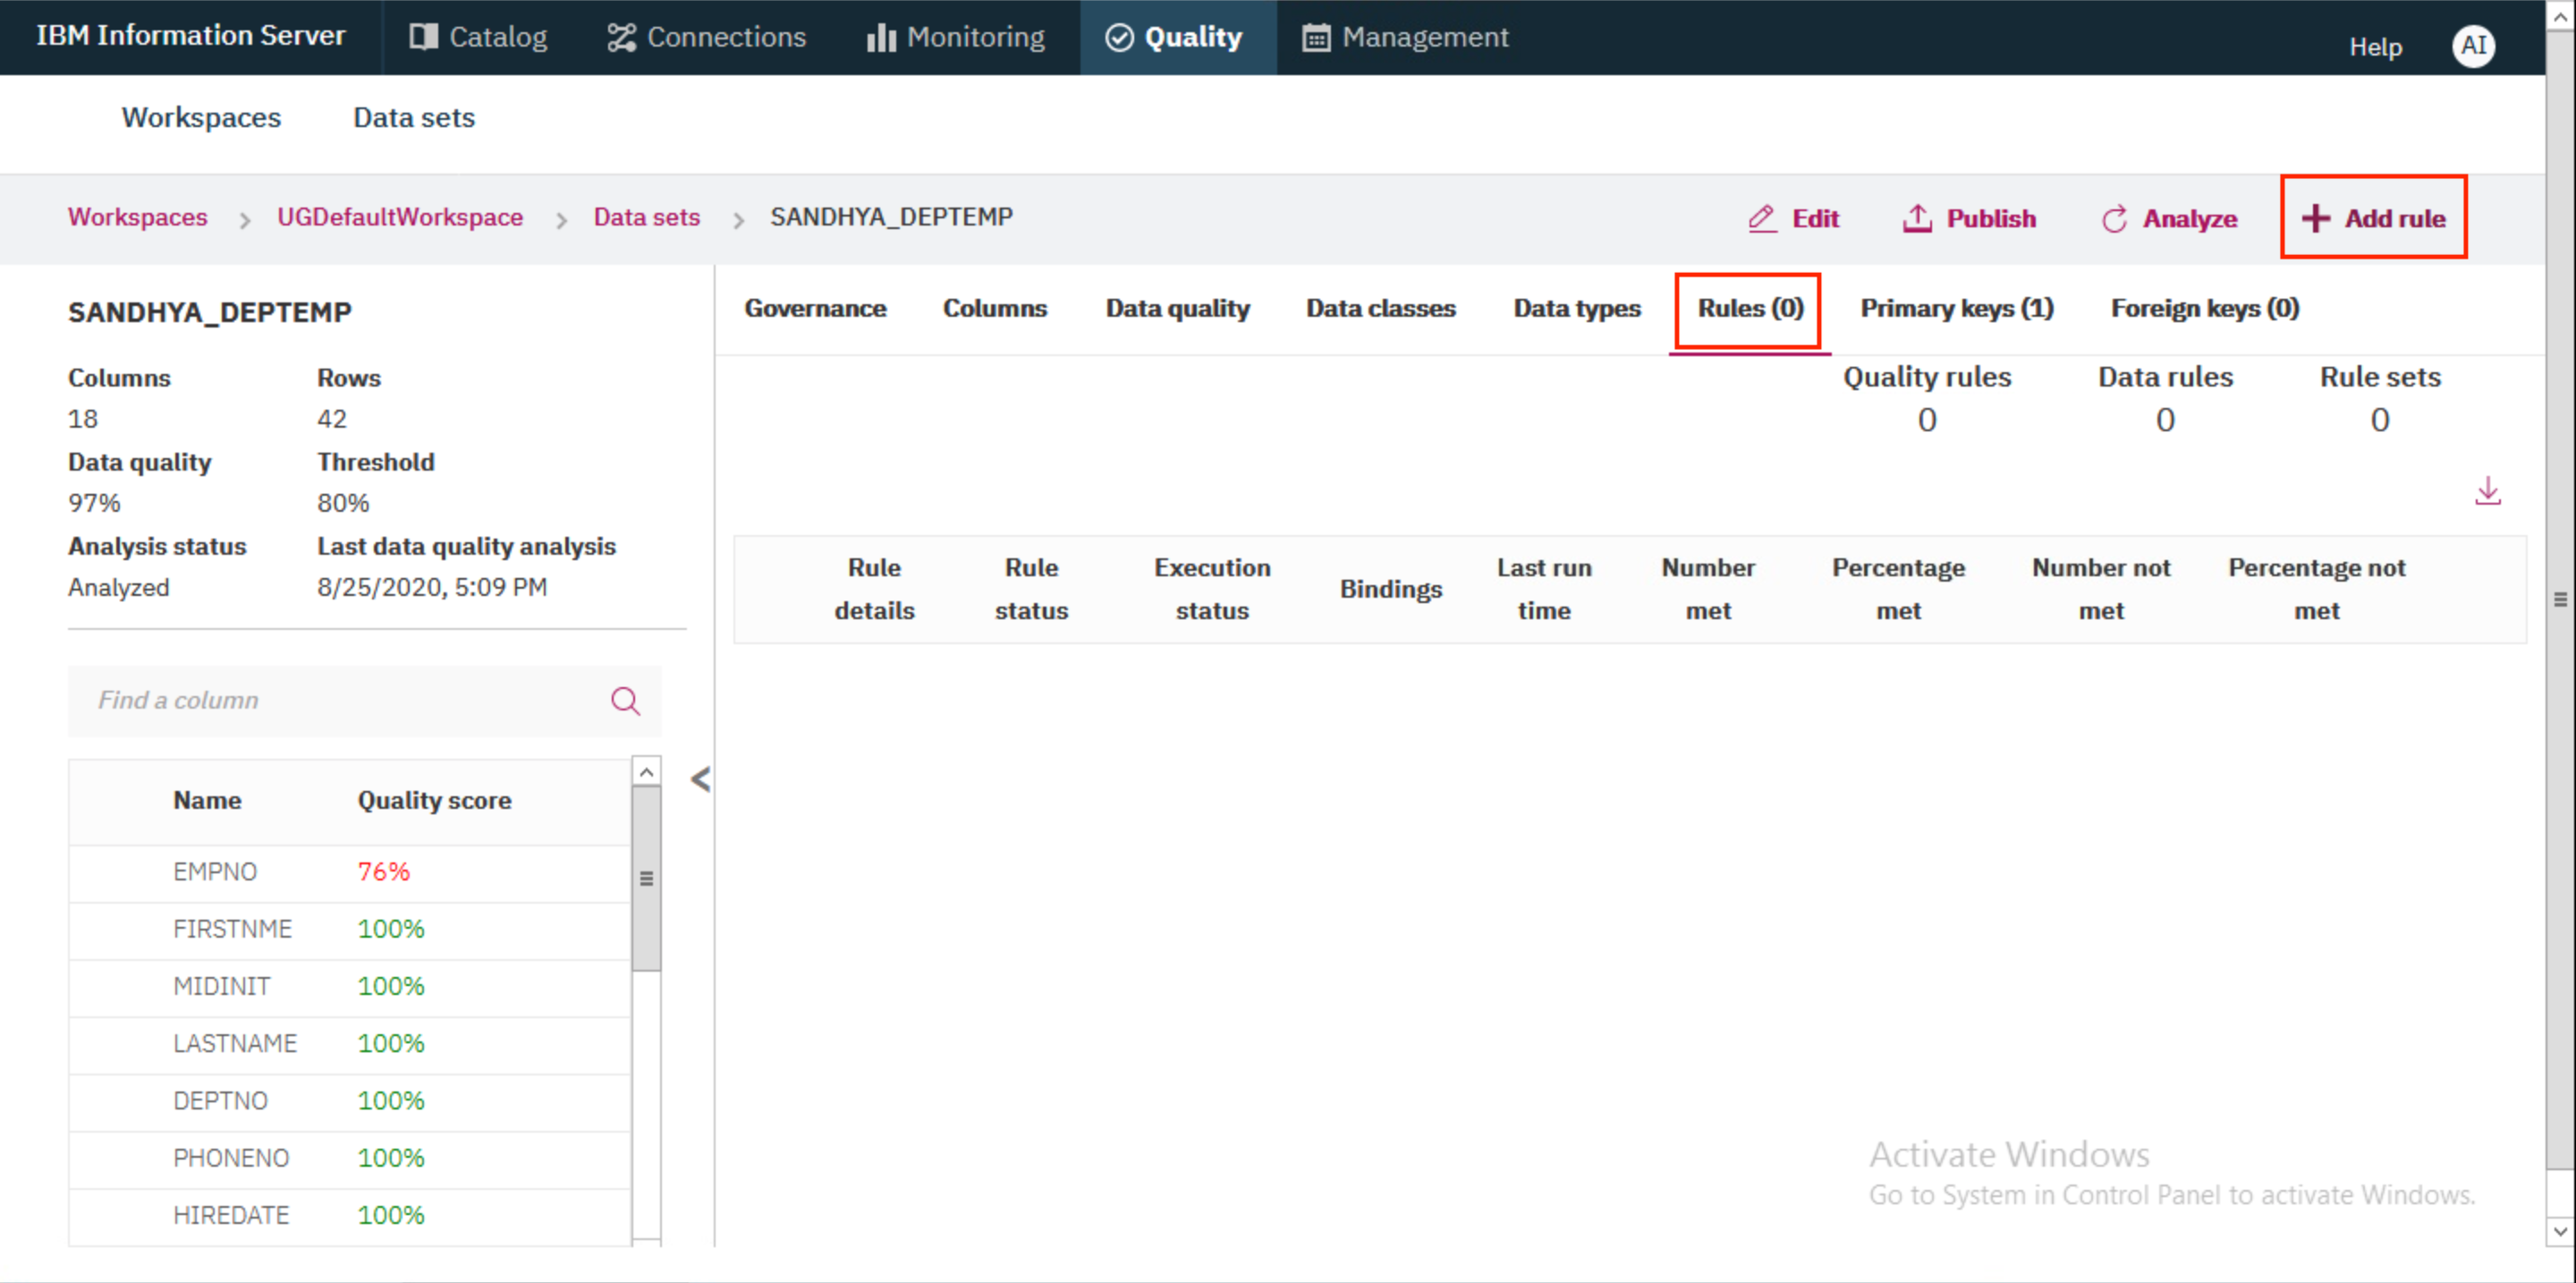The image size is (2576, 1283).
Task: Go to Workspaces subnav tab
Action: (201, 117)
